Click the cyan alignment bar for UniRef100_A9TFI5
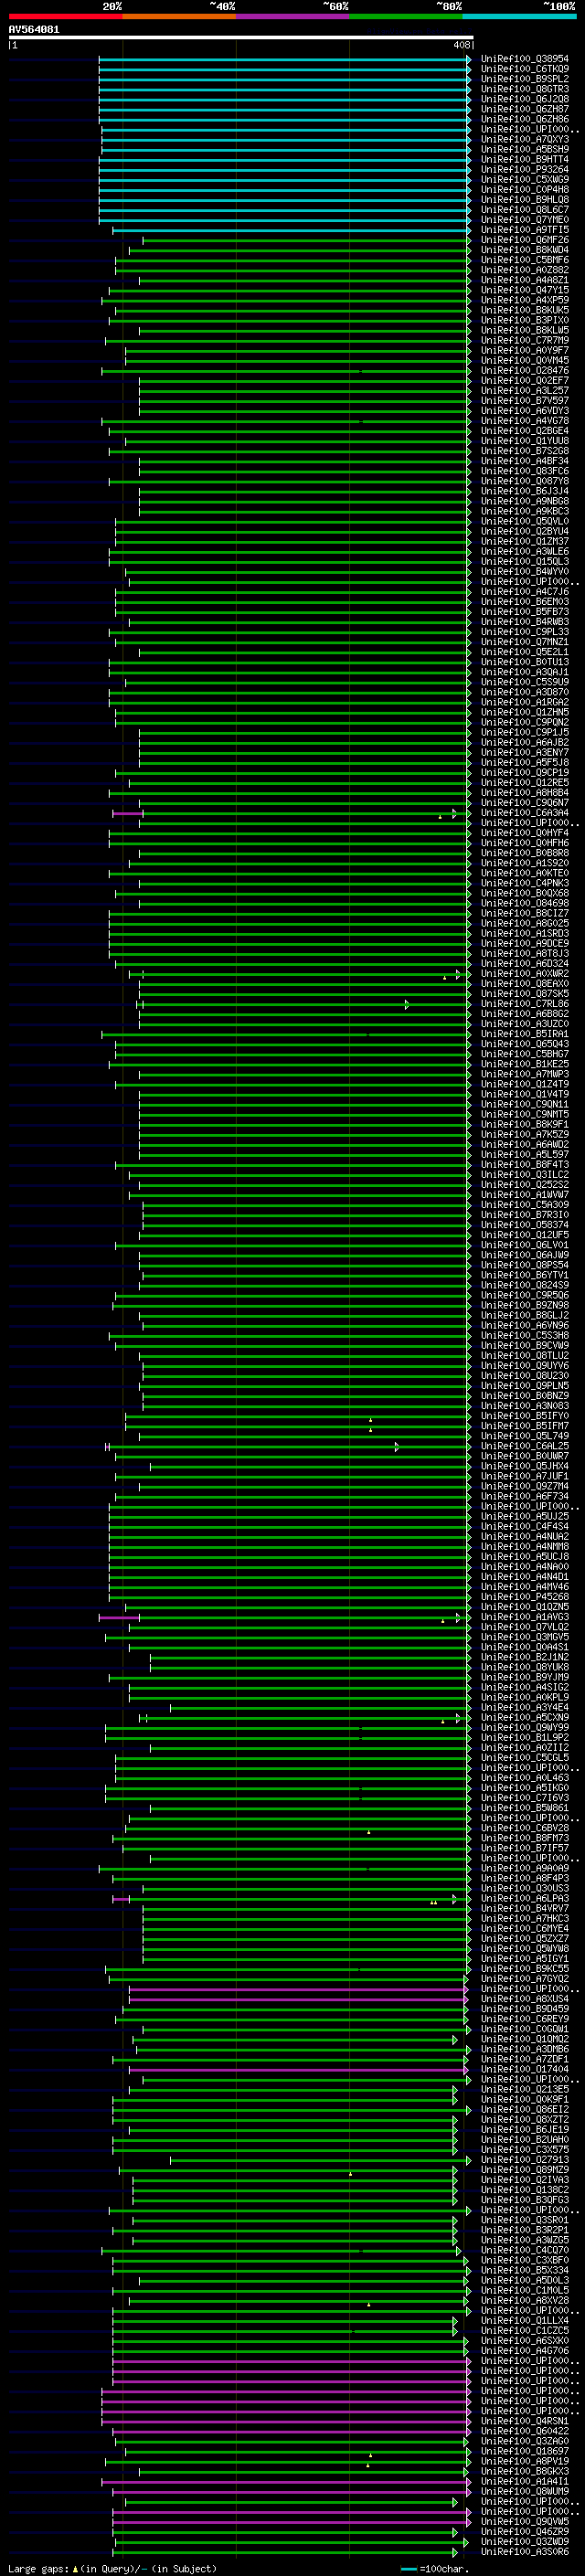The width and height of the screenshot is (585, 2576). coord(292,230)
